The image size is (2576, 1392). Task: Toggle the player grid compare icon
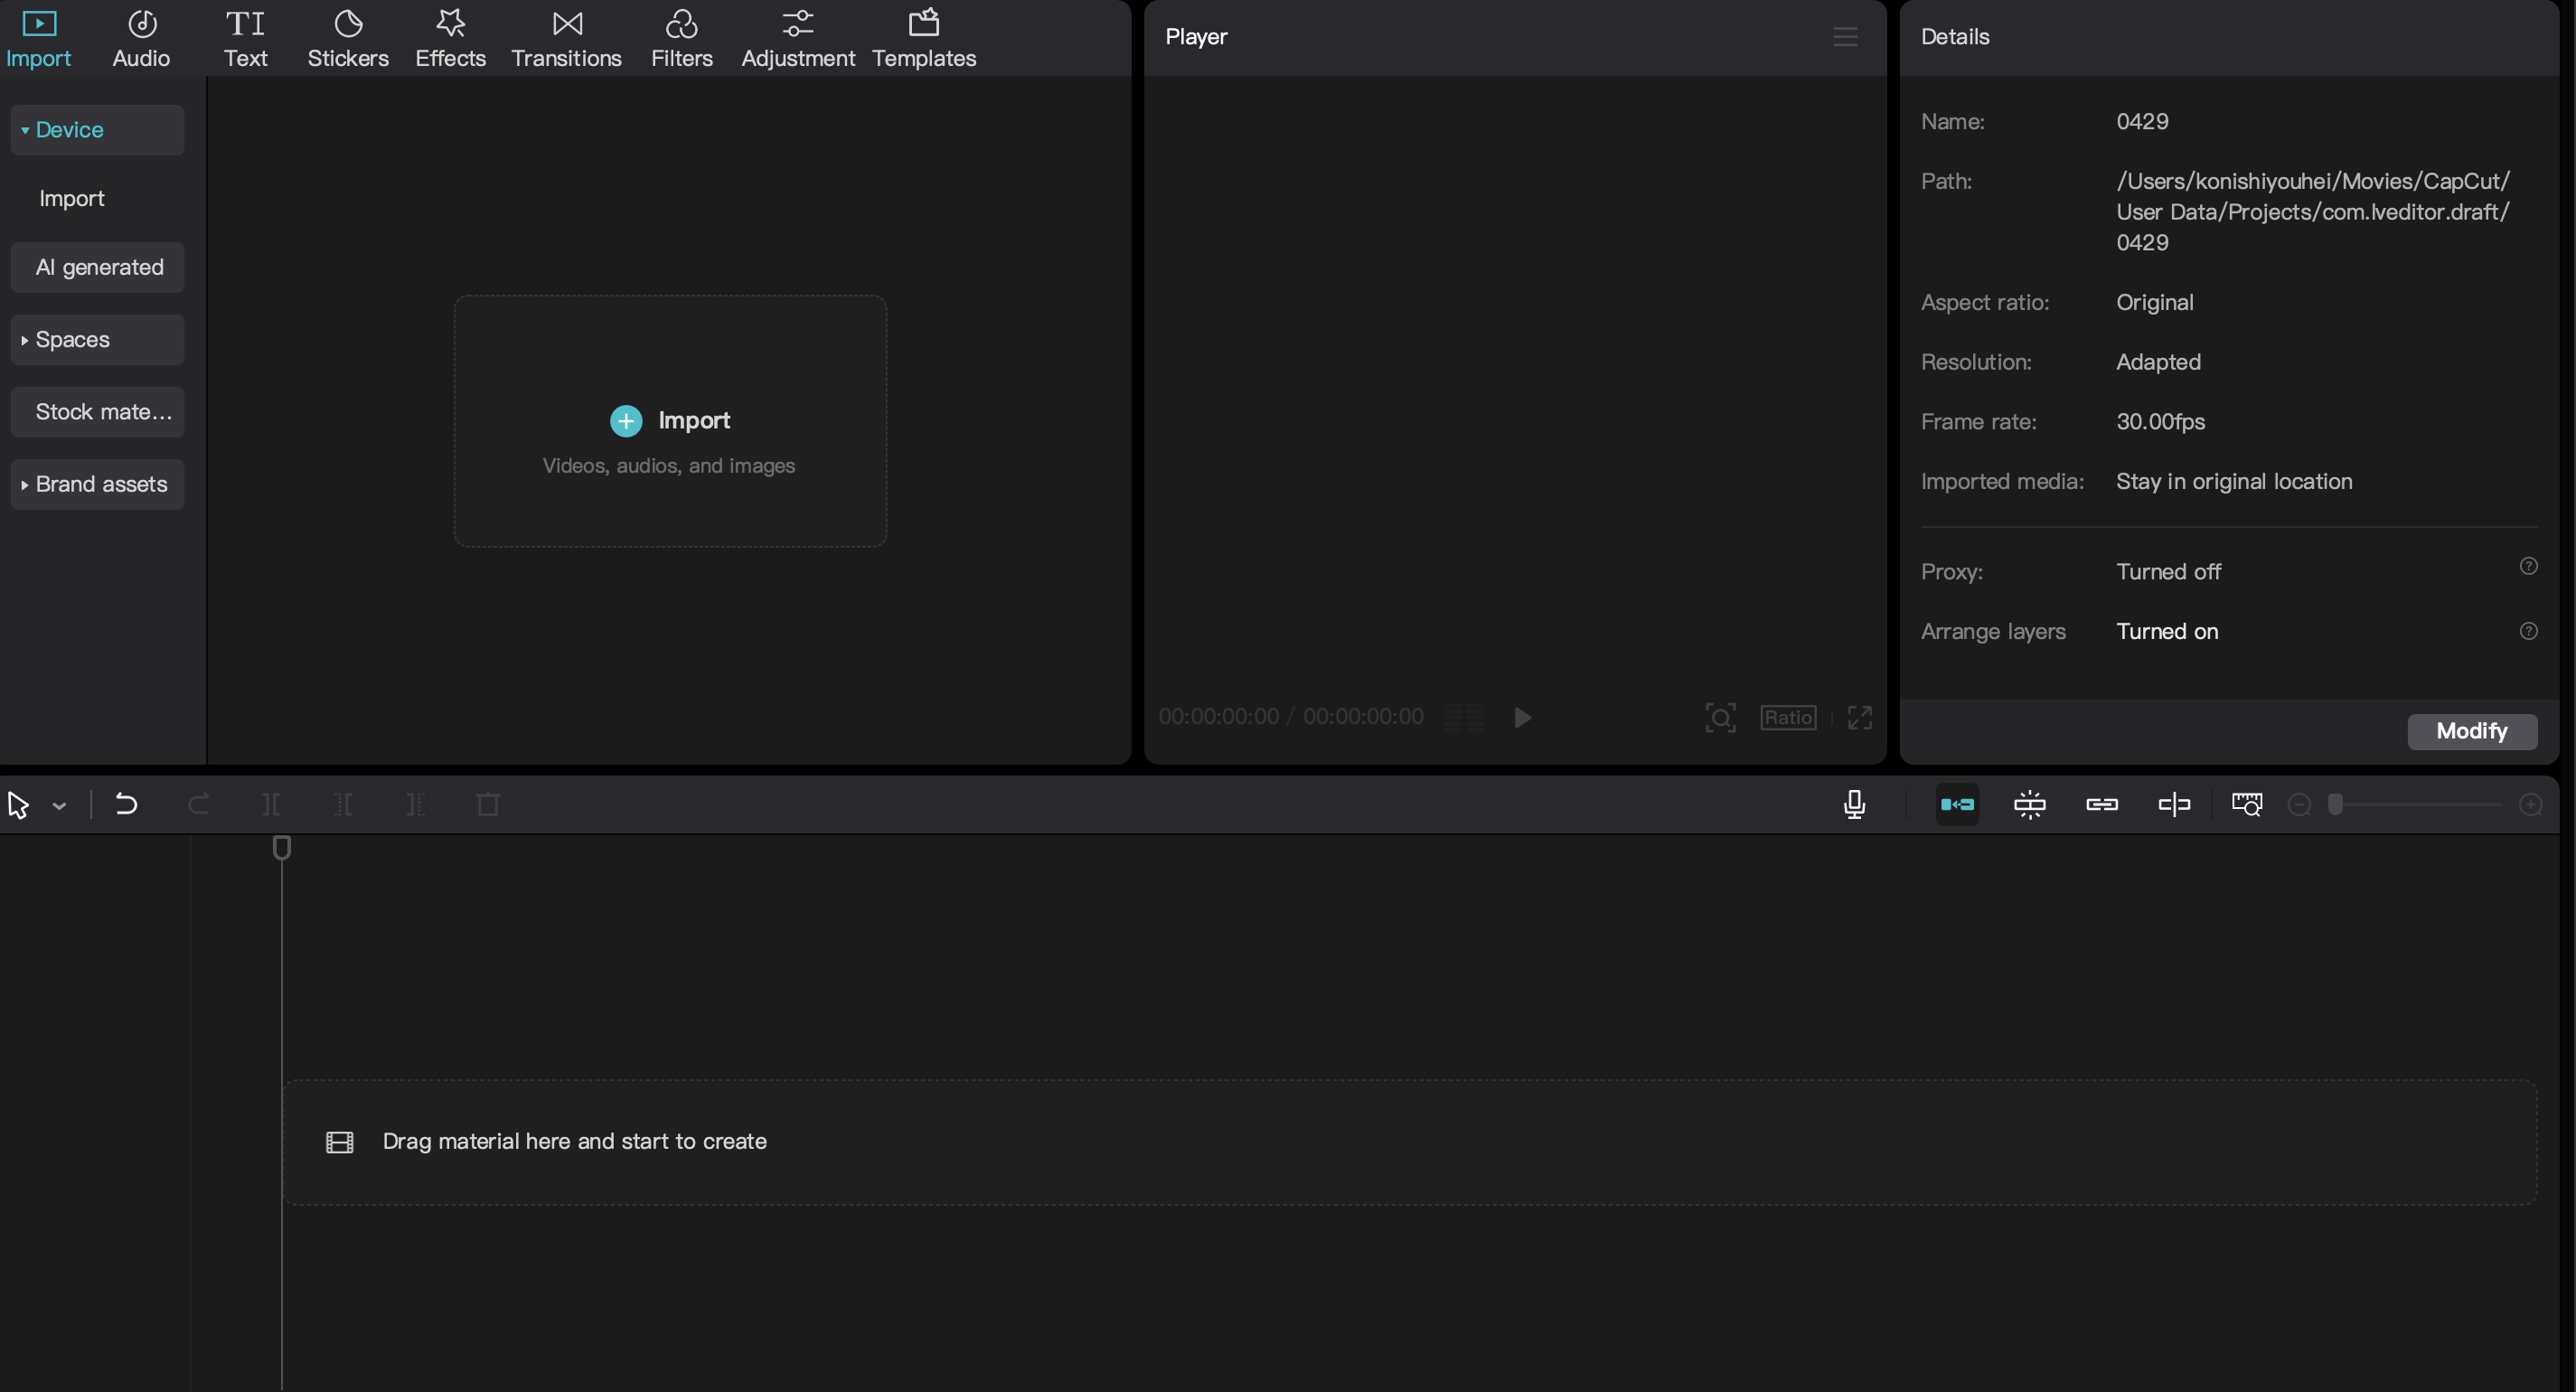[x=1464, y=717]
